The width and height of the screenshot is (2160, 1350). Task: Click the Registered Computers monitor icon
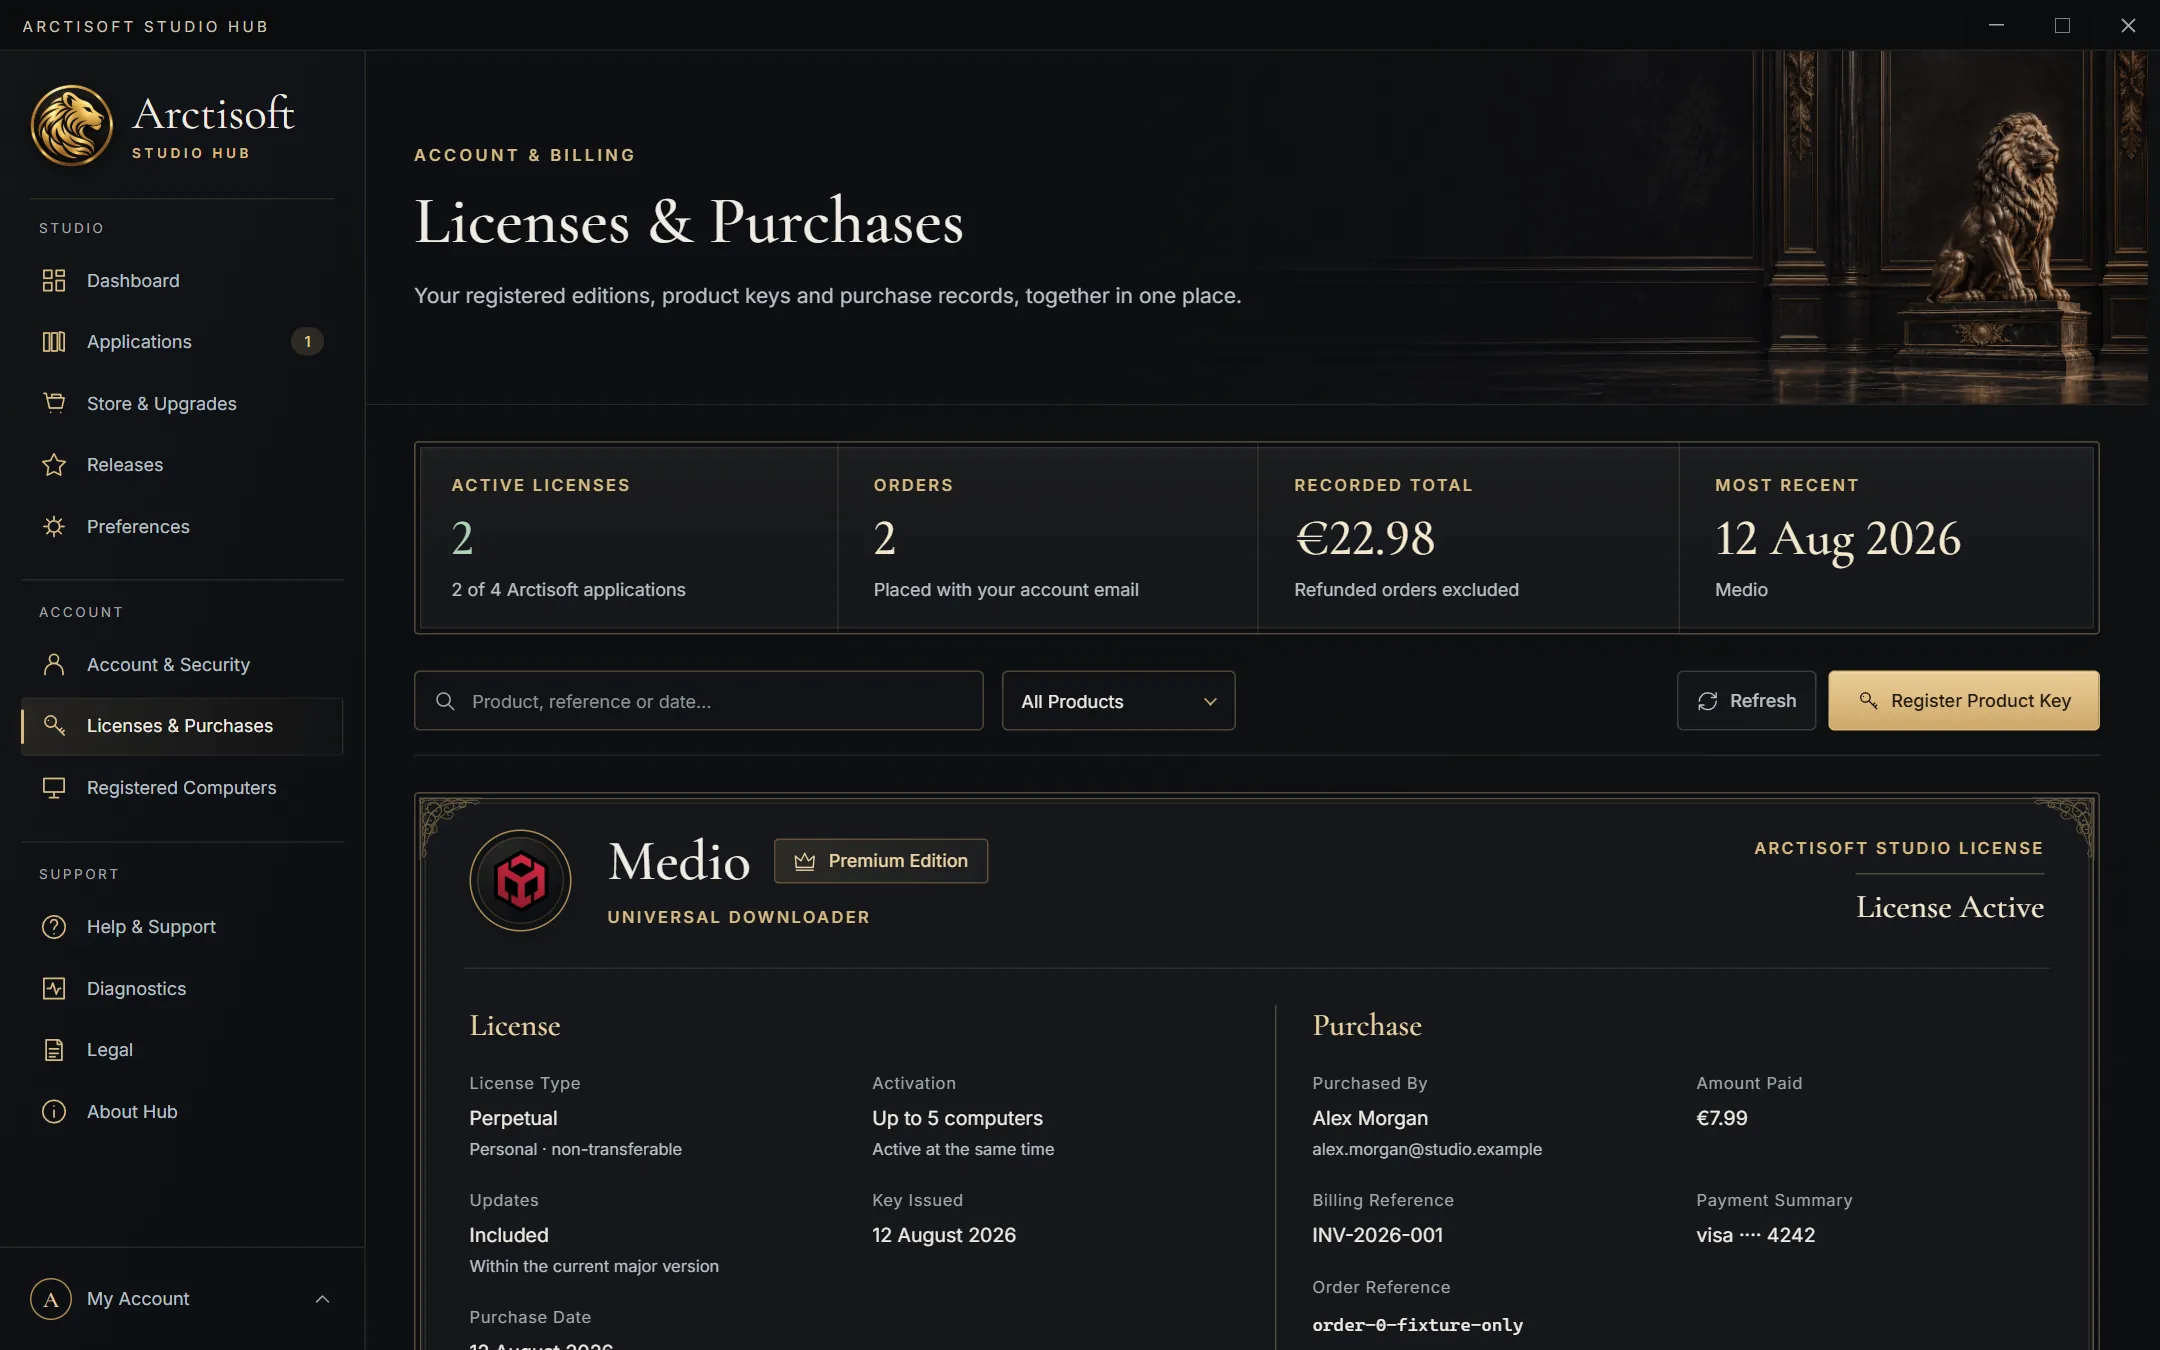click(54, 788)
